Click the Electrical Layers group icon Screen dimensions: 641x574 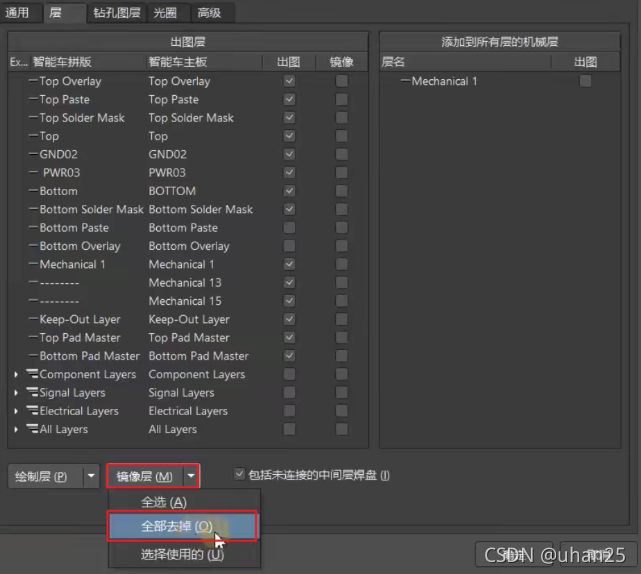(x=32, y=410)
